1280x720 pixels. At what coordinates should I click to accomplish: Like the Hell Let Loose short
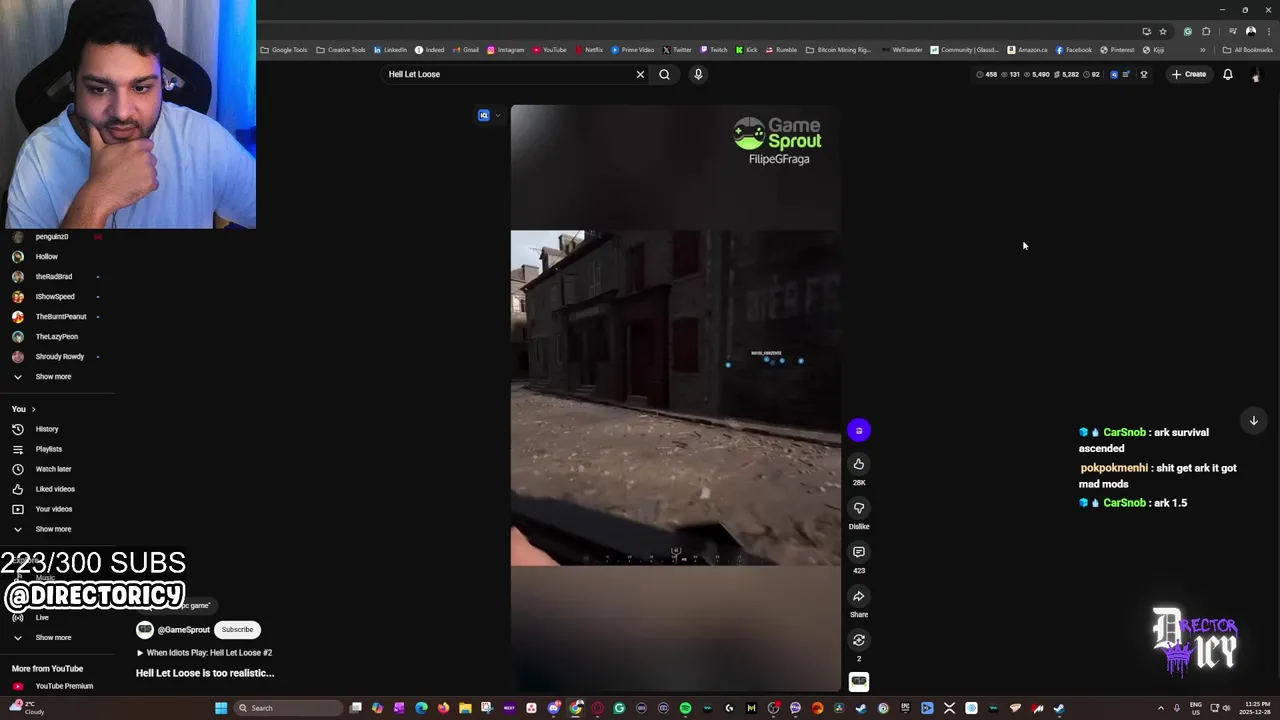(x=859, y=464)
